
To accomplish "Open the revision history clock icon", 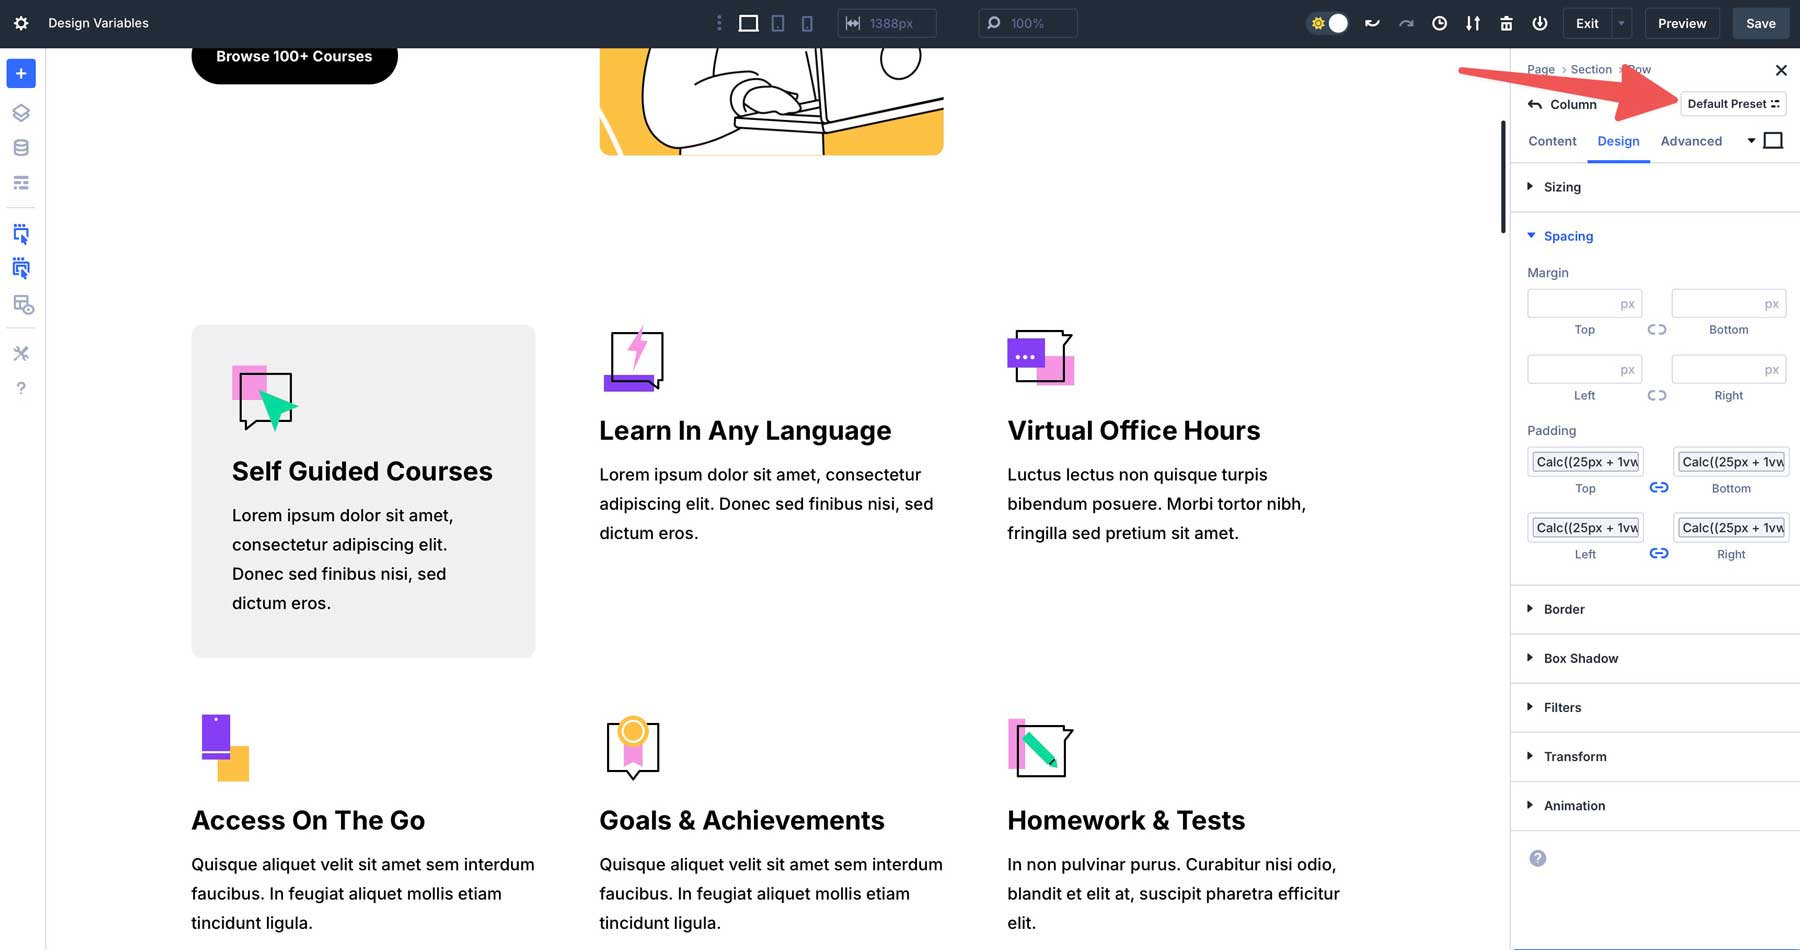I will click(x=1440, y=22).
